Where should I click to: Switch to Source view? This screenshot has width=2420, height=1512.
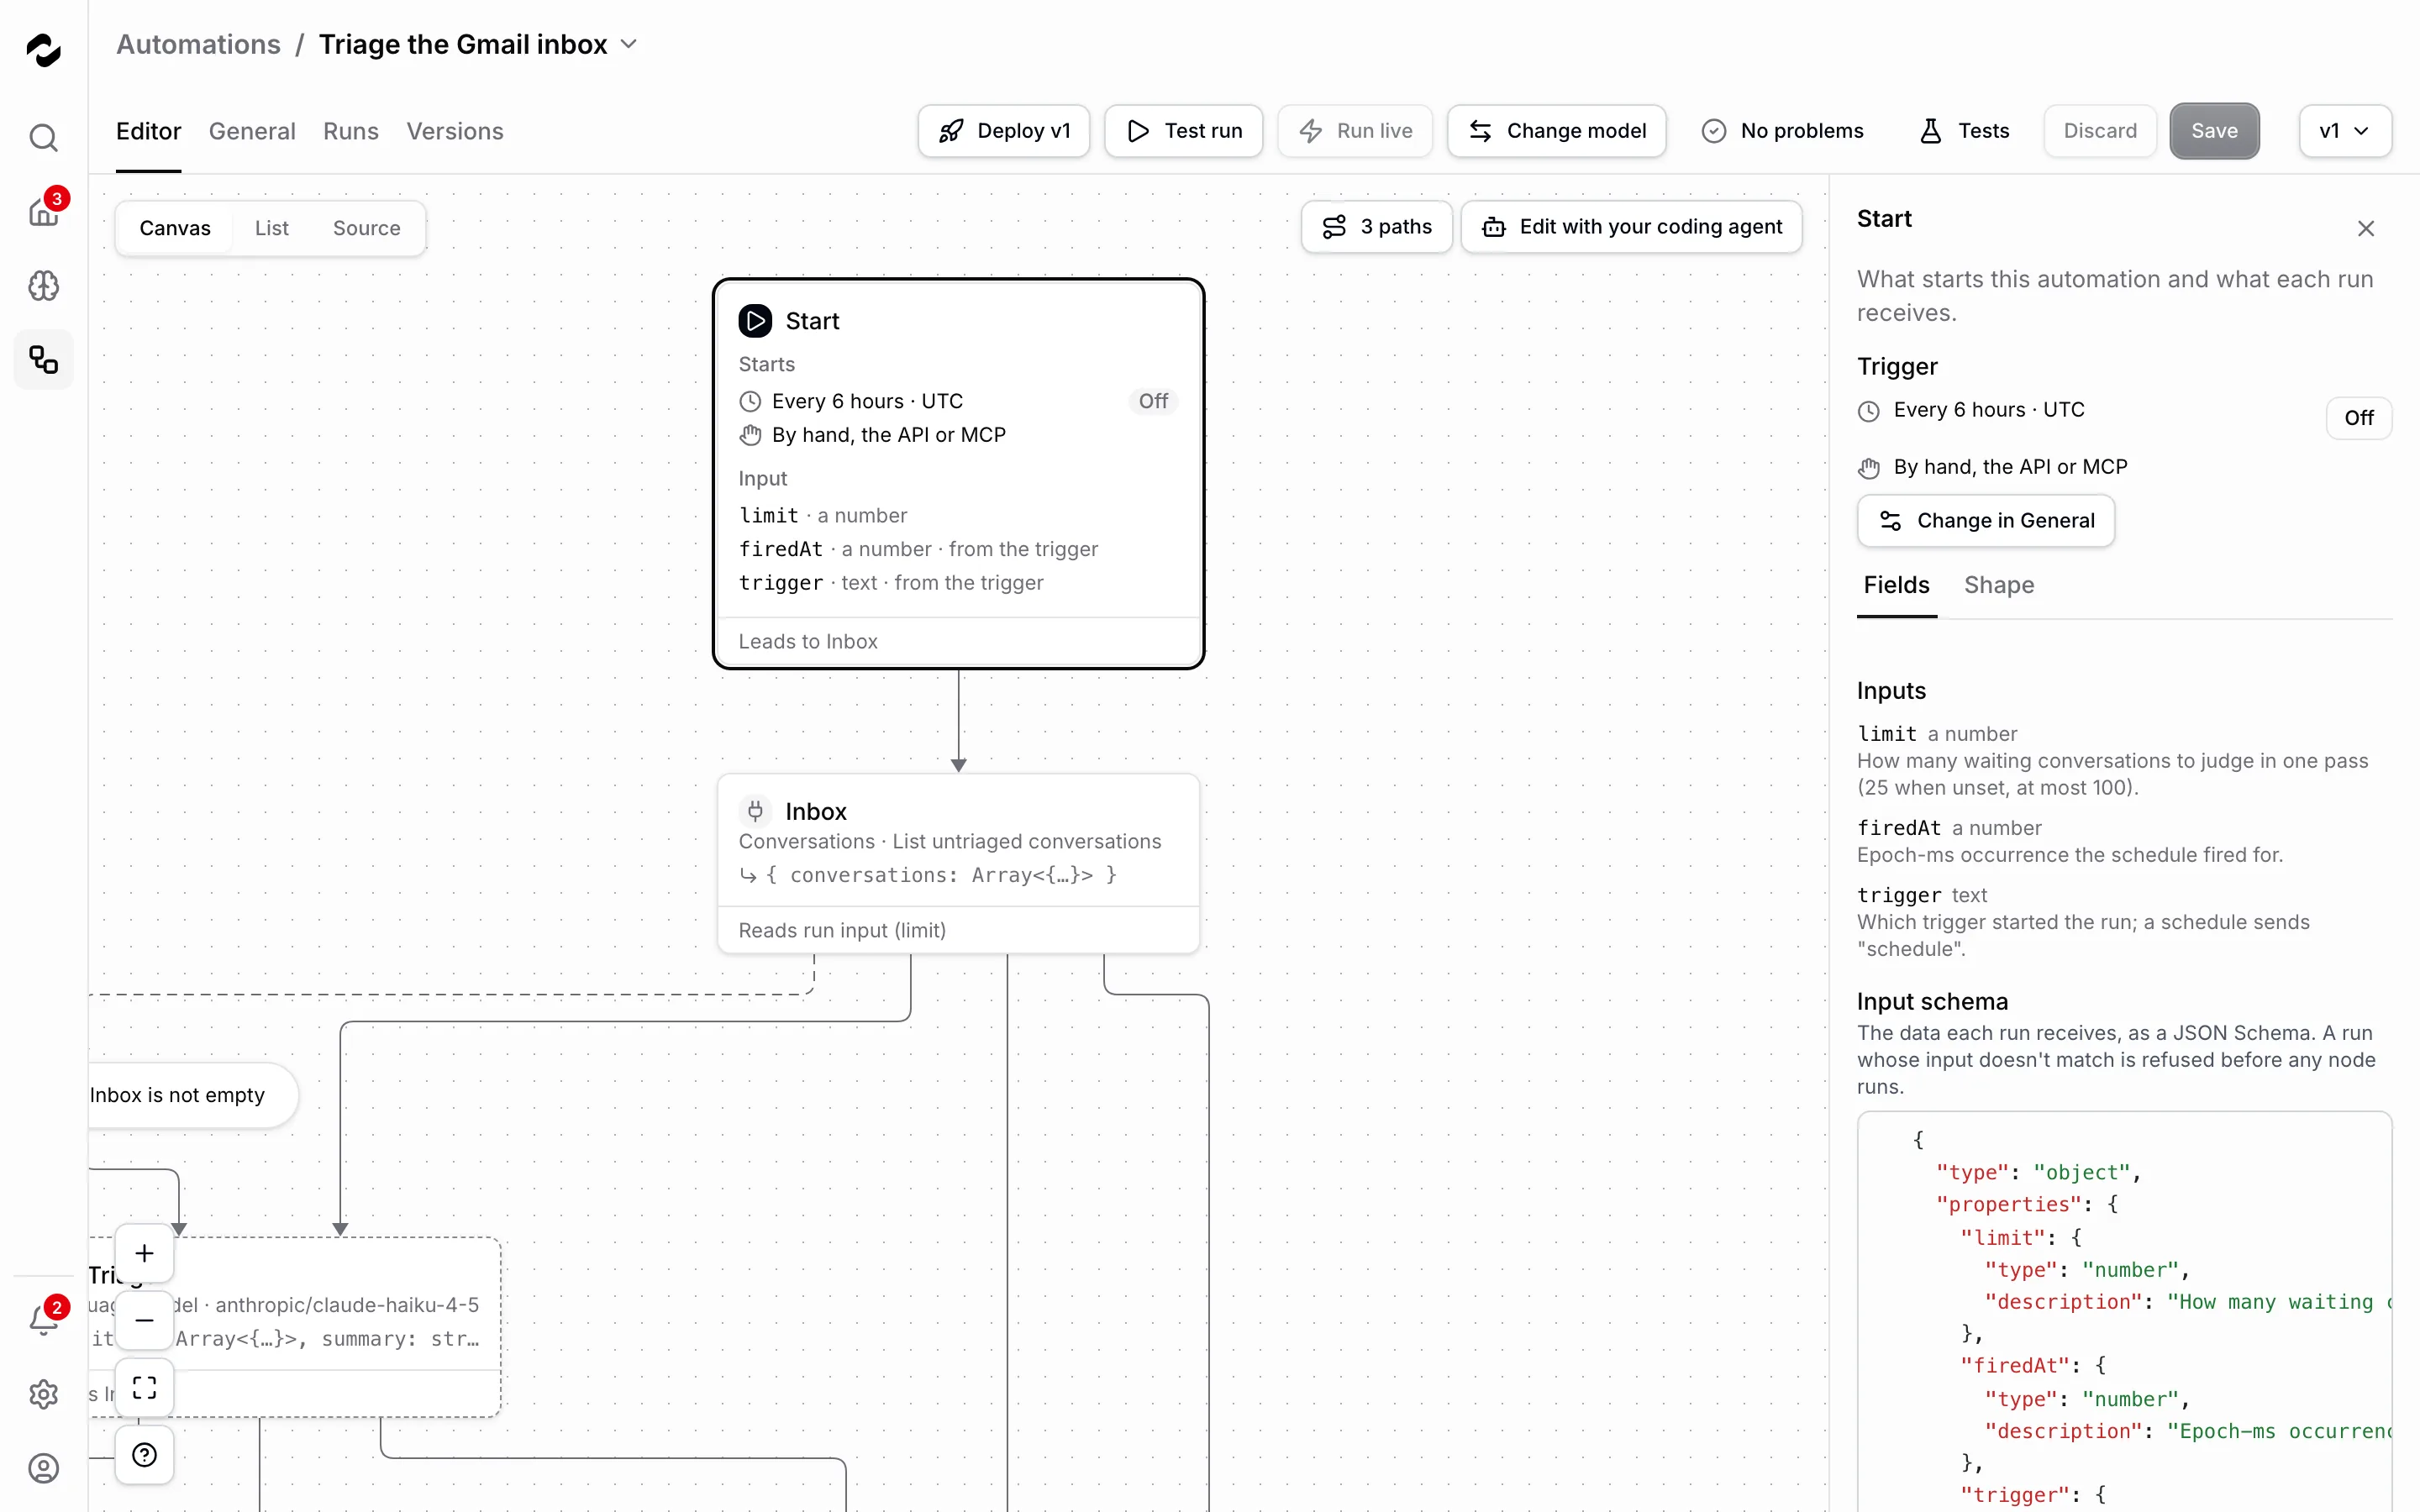point(366,228)
